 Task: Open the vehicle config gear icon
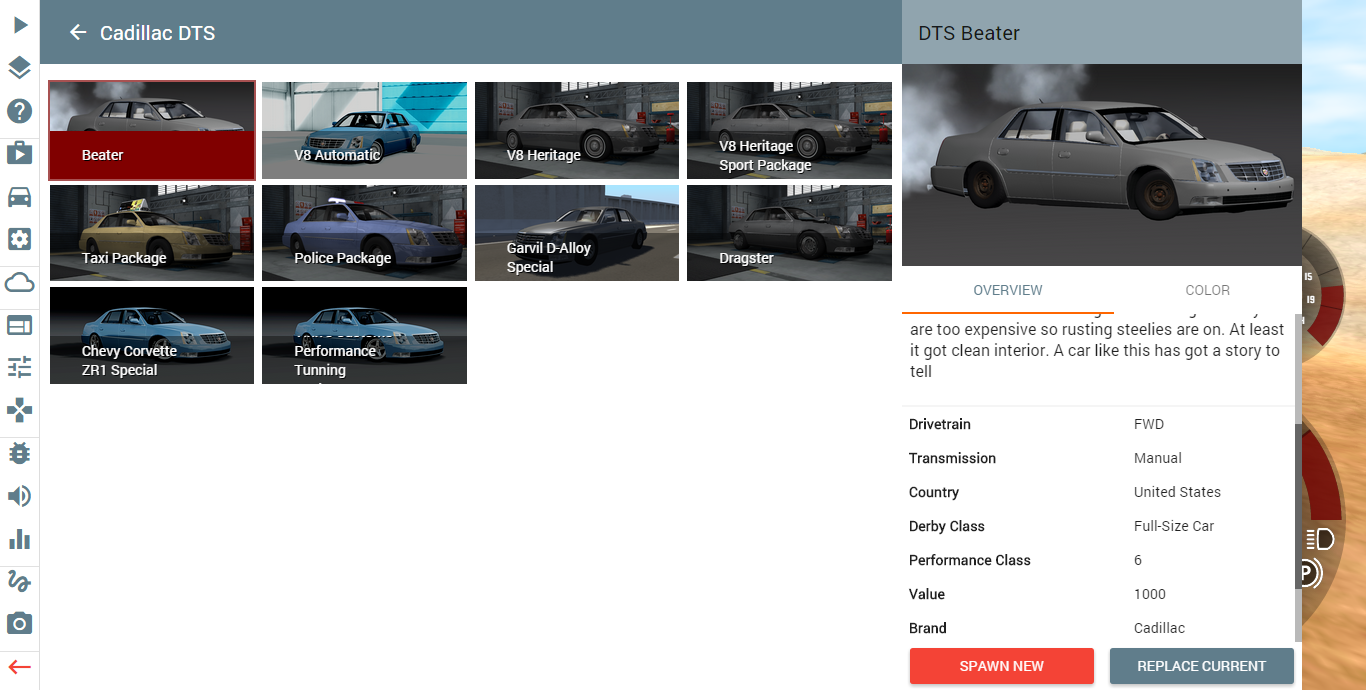[x=19, y=239]
